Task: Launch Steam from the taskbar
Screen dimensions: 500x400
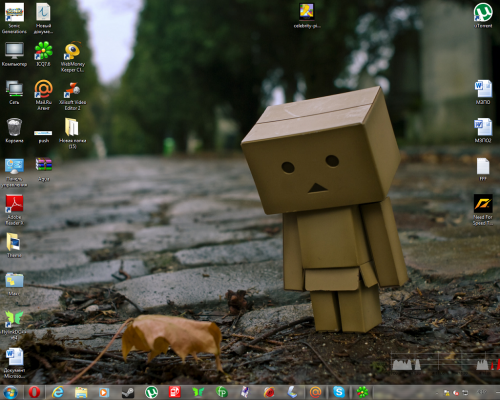Action: pos(128,392)
